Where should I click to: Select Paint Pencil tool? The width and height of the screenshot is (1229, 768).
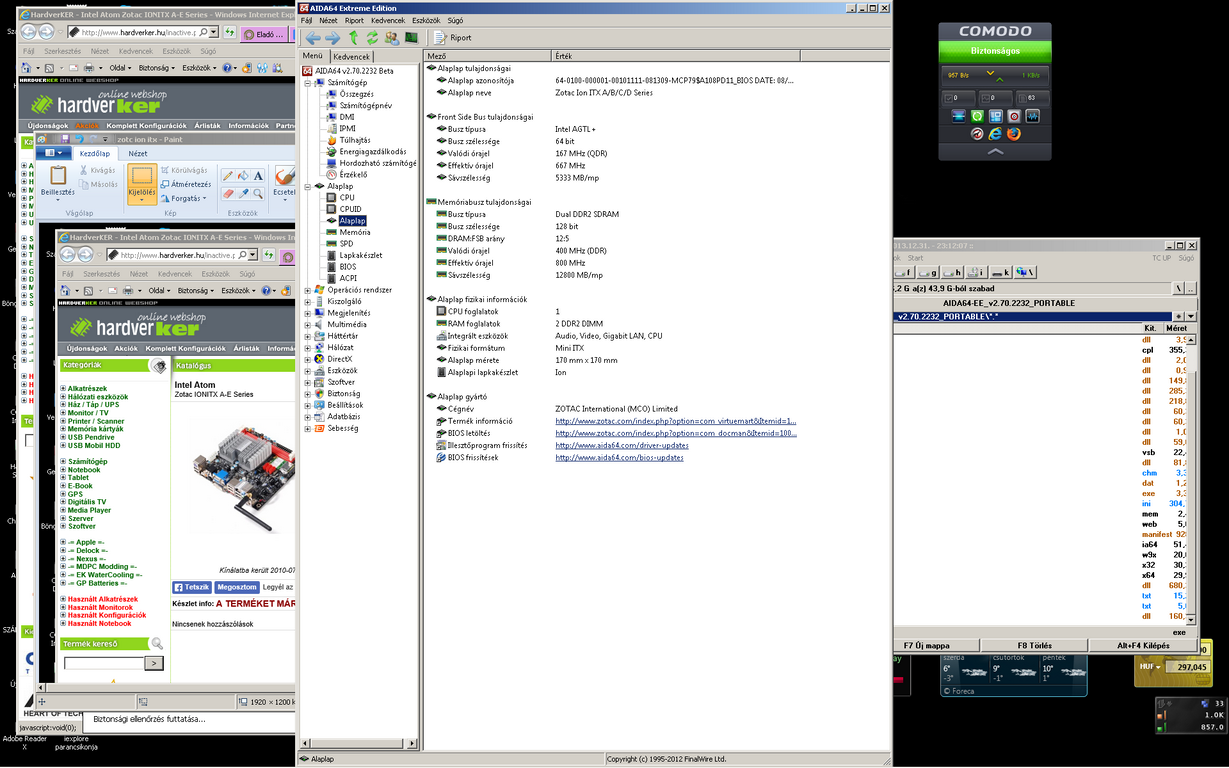click(x=228, y=176)
